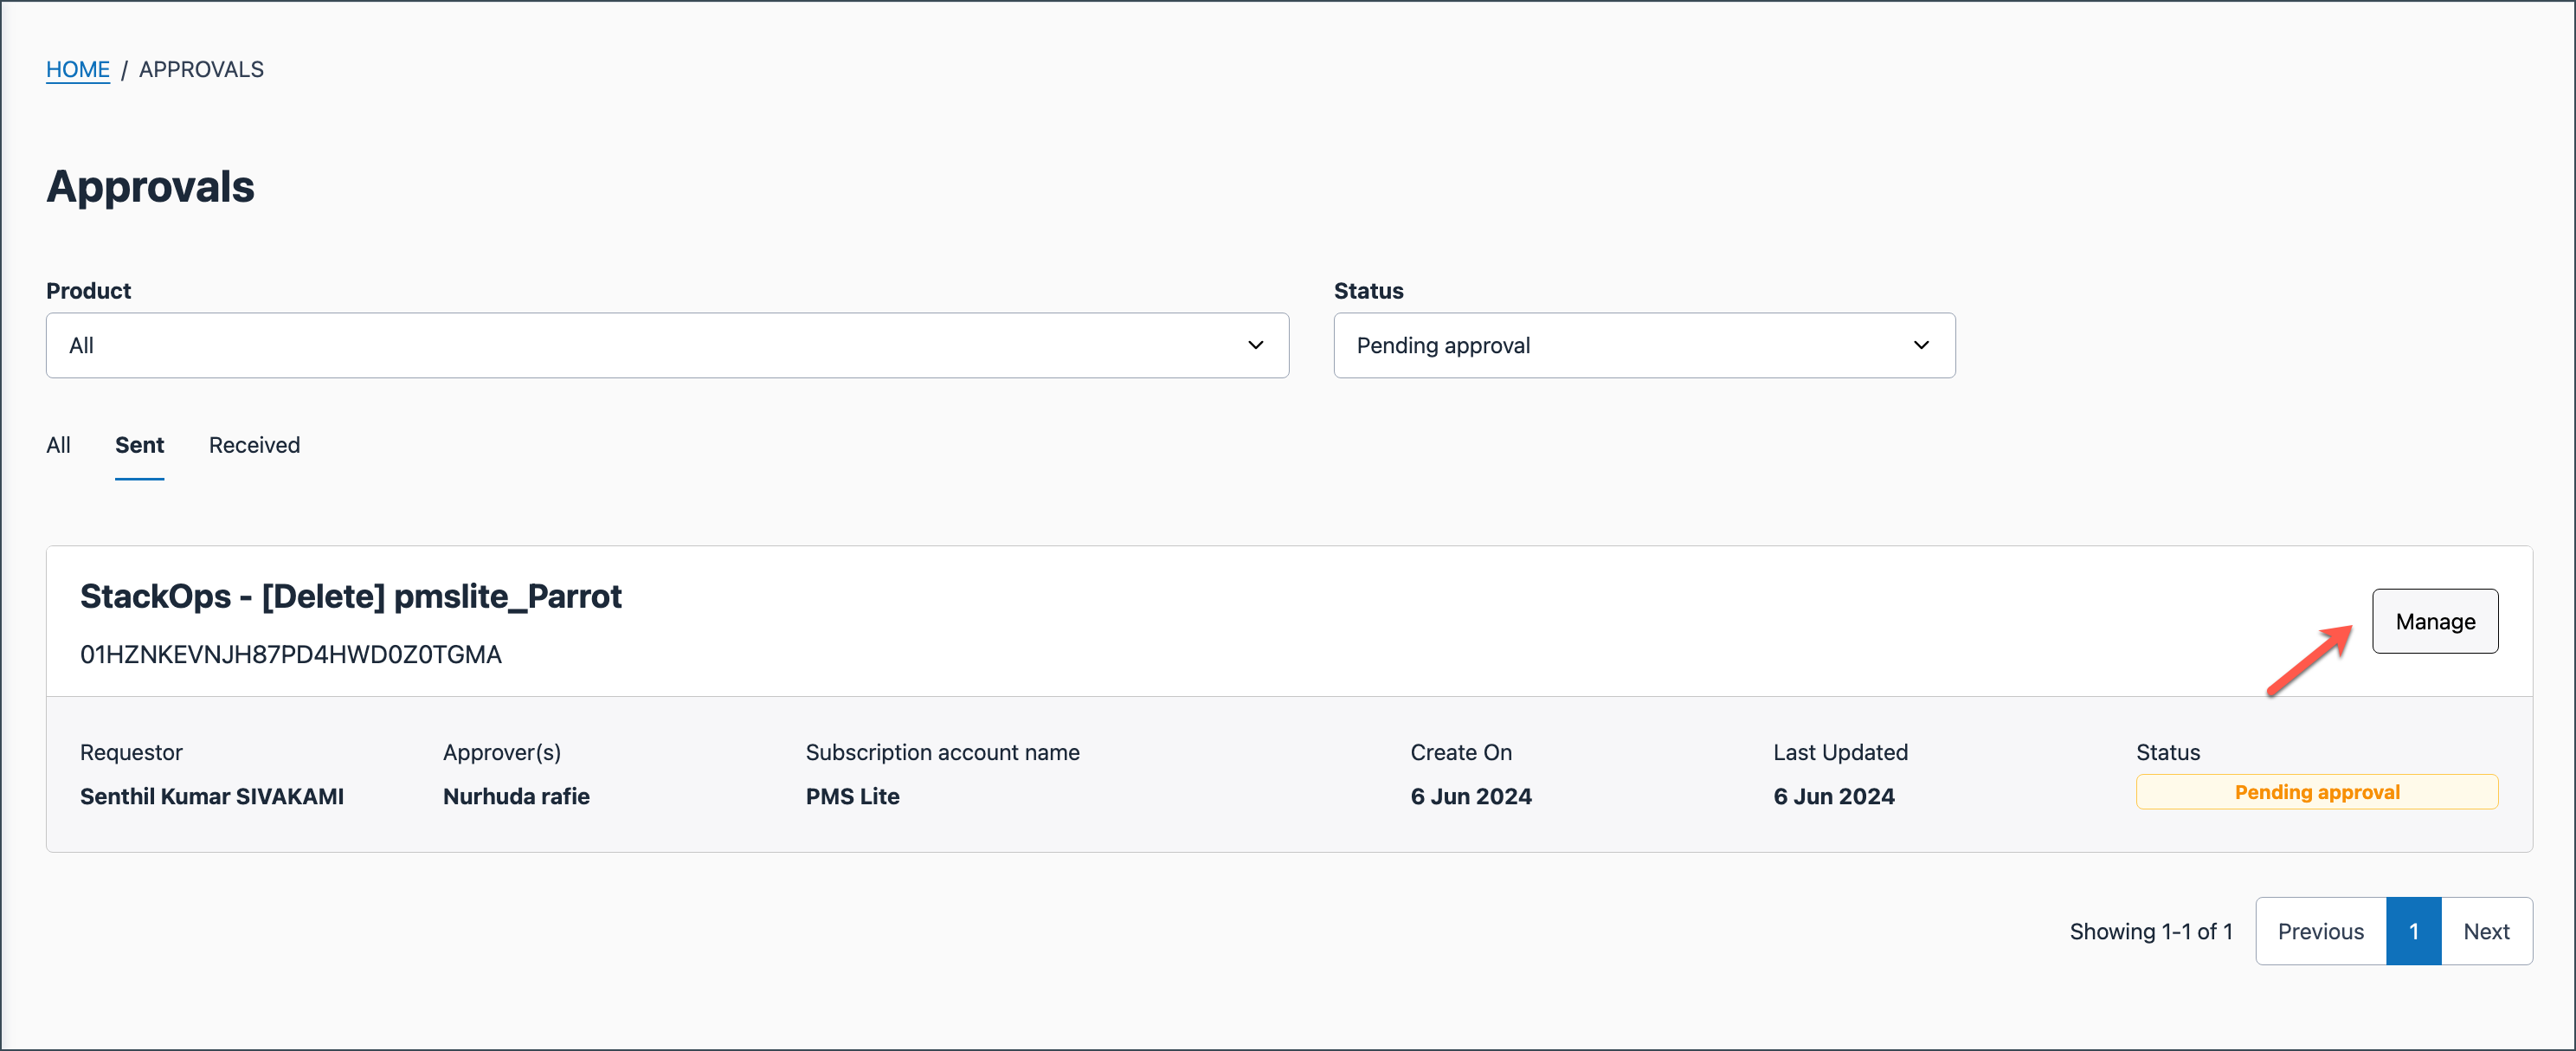Open the Product dropdown chevron
2576x1051 pixels.
pyautogui.click(x=1256, y=345)
